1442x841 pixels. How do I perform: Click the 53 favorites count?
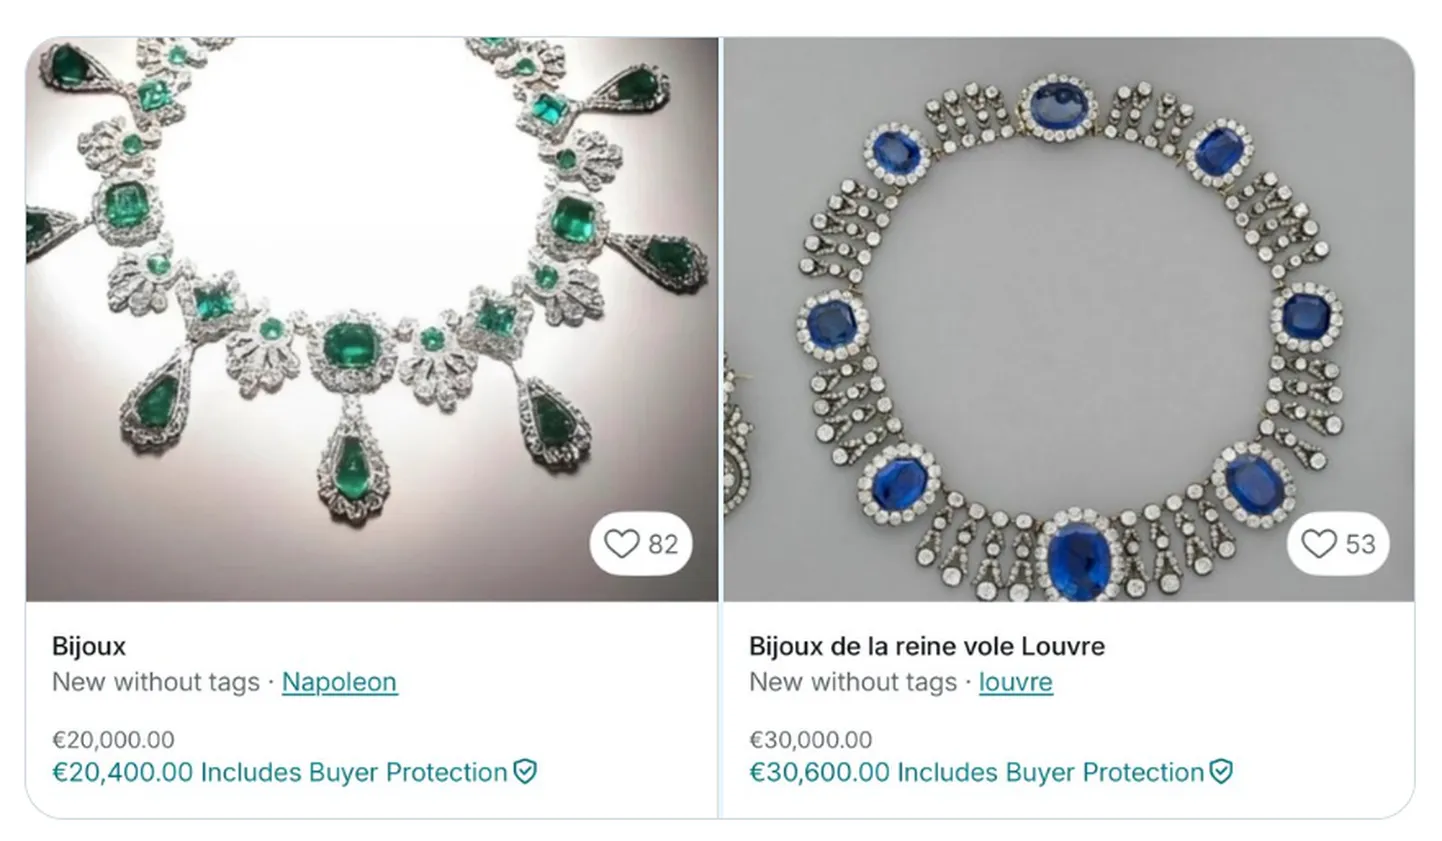(1360, 544)
